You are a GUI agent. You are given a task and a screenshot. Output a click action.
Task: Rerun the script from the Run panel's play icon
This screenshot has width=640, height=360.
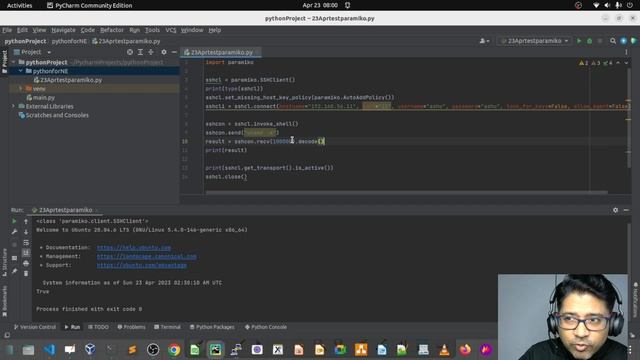14,221
